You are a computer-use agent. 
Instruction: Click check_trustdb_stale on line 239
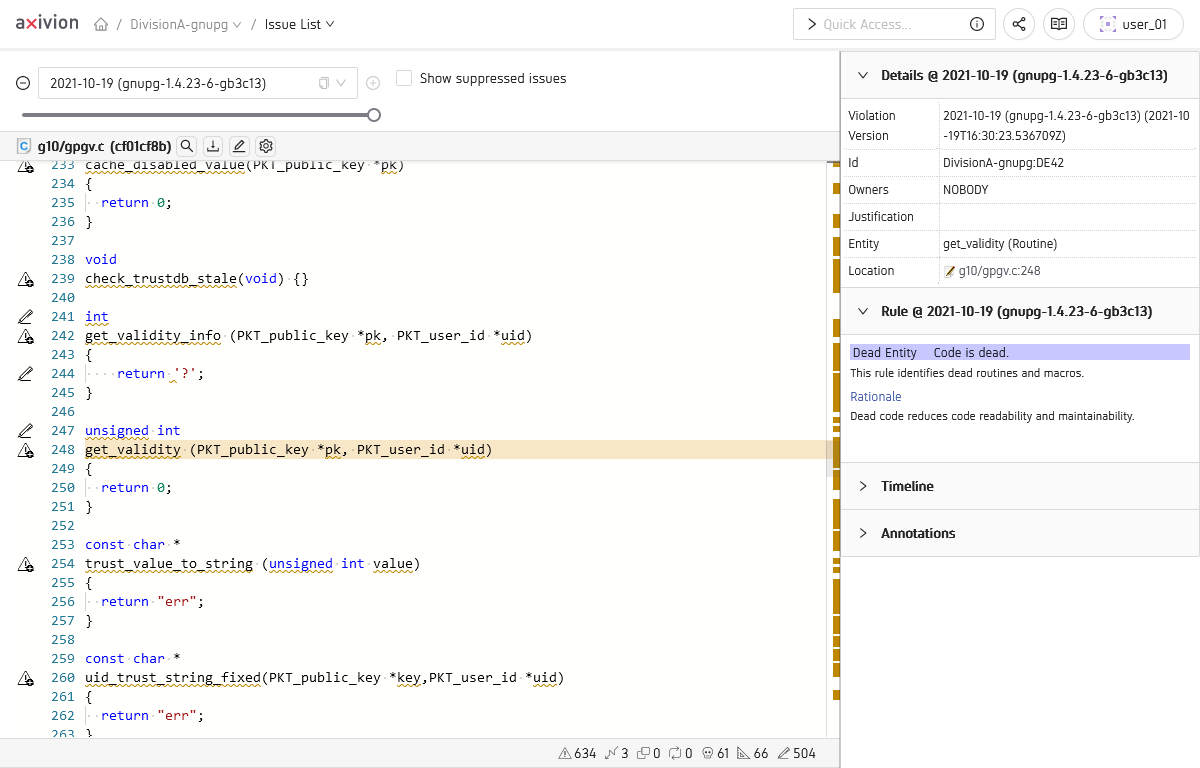coord(161,279)
